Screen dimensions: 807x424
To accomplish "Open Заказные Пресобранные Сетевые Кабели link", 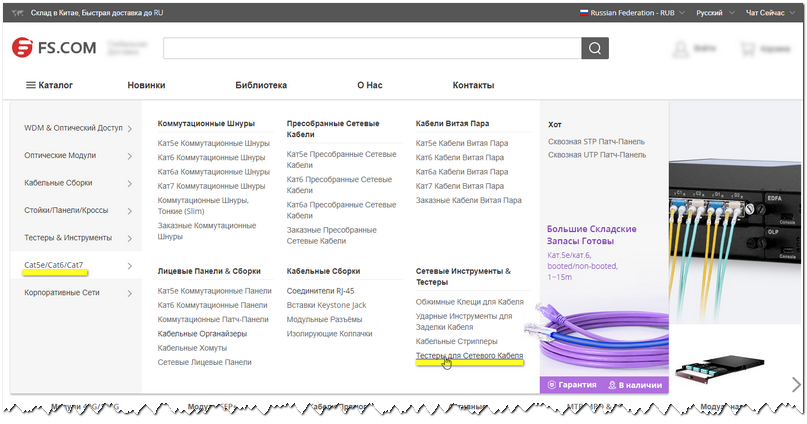I will pos(331,235).
